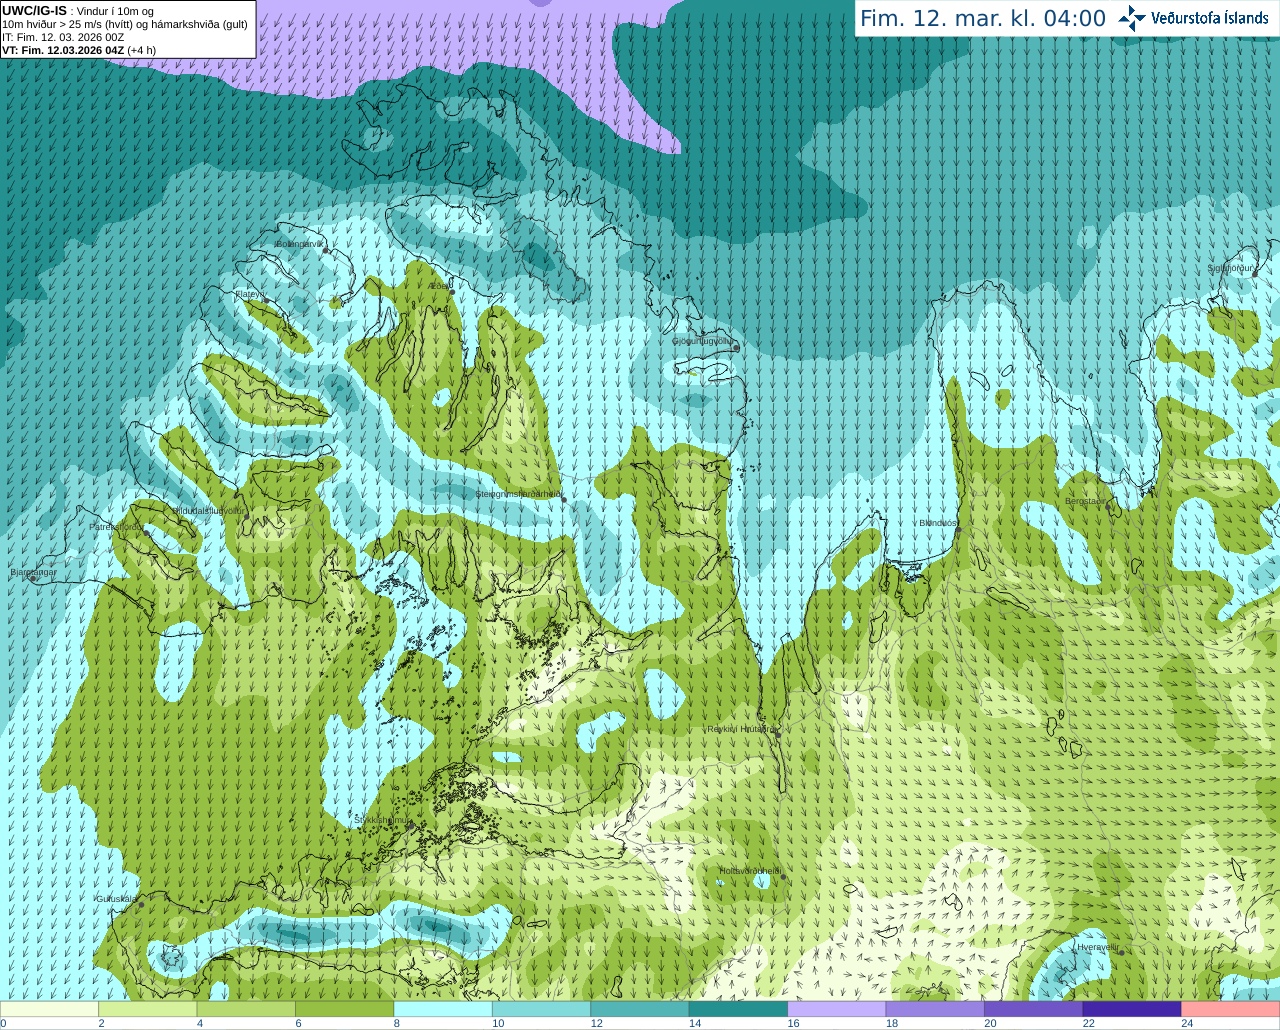
Task: Click the Æðey station label
Action: click(x=439, y=286)
